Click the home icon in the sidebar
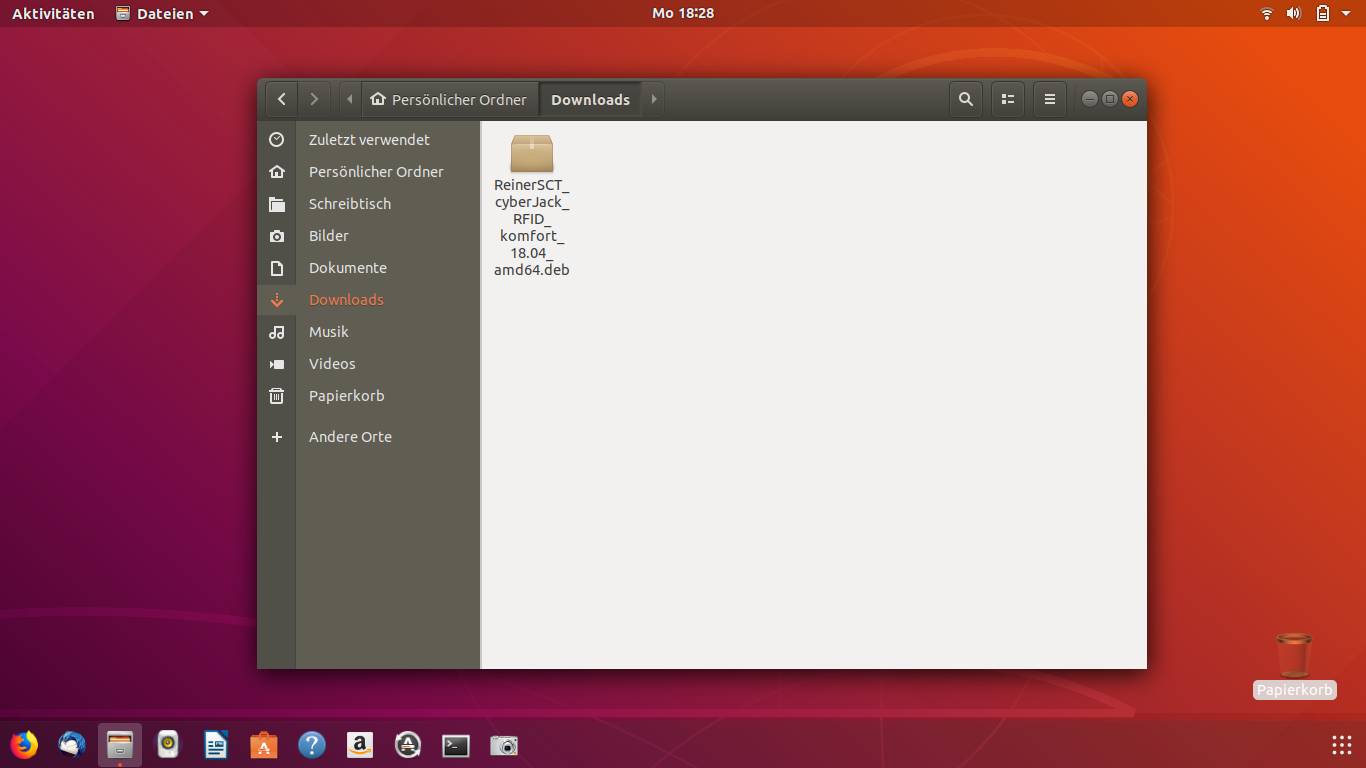Screen dimensions: 1366x768 pyautogui.click(x=277, y=172)
